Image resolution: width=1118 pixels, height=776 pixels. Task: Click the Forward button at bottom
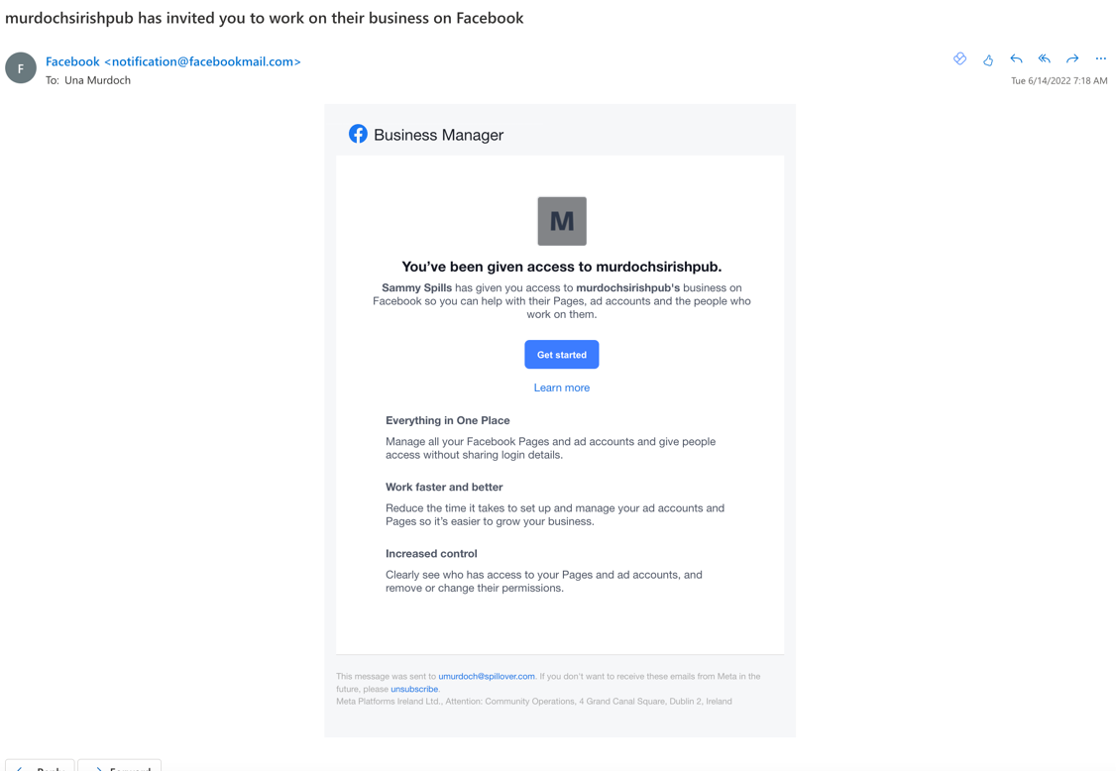(x=120, y=767)
